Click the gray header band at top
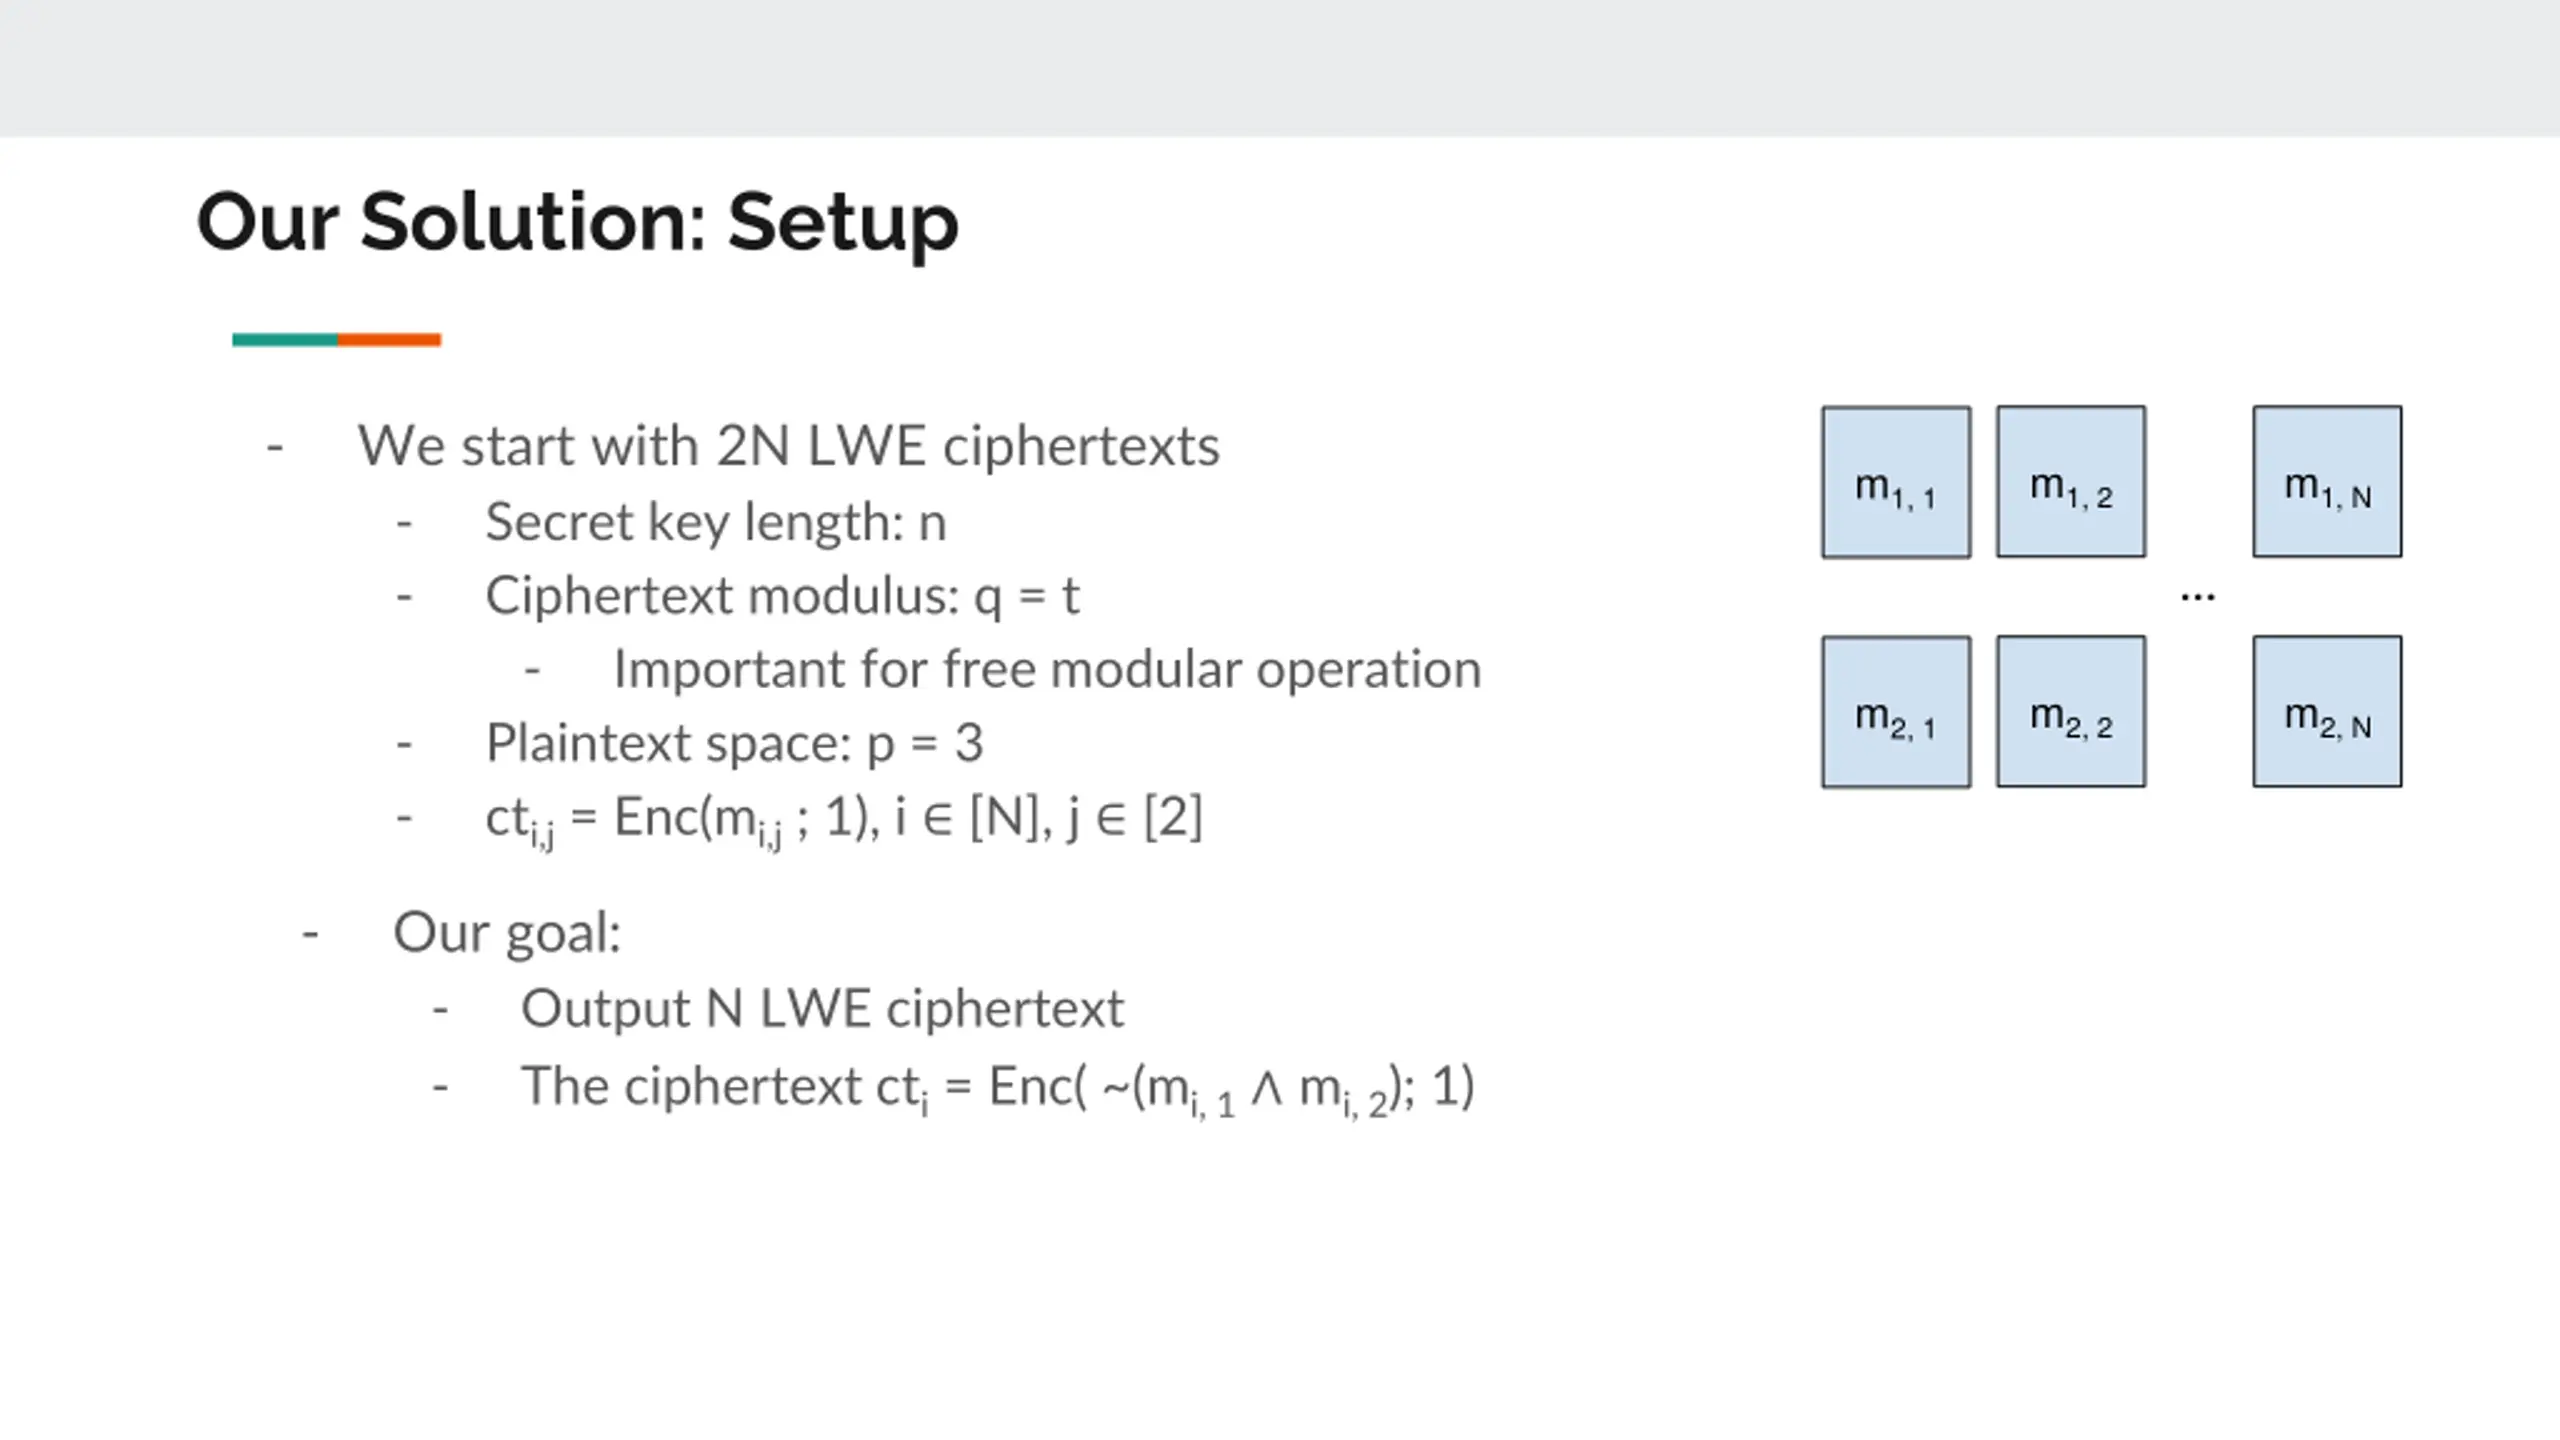 coord(1280,68)
